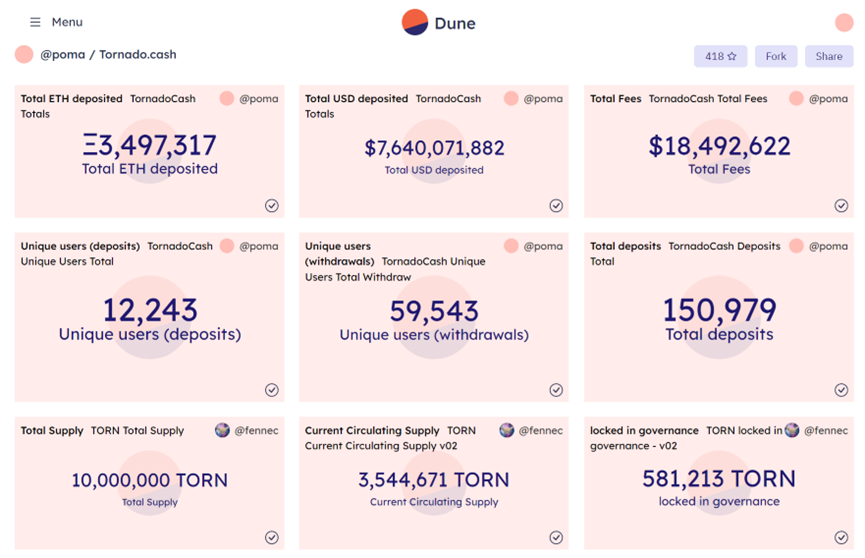Image resolution: width=865 pixels, height=558 pixels.
Task: Open the @poma / Tornado.cash dashboard title
Action: [108, 55]
